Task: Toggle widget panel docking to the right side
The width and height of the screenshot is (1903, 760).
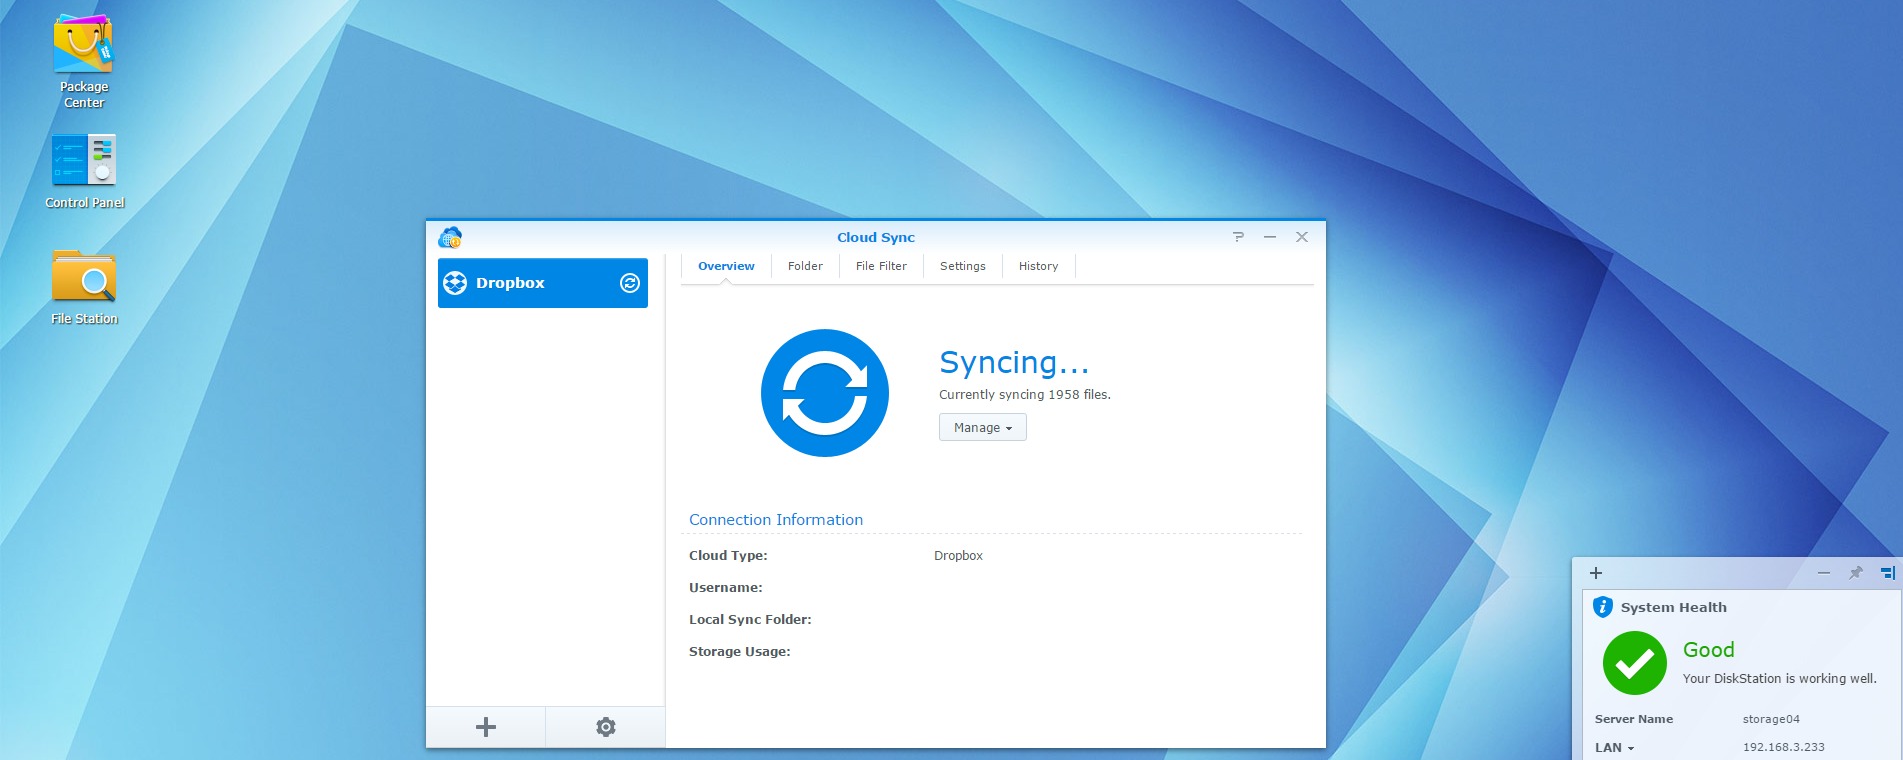Action: point(1887,573)
